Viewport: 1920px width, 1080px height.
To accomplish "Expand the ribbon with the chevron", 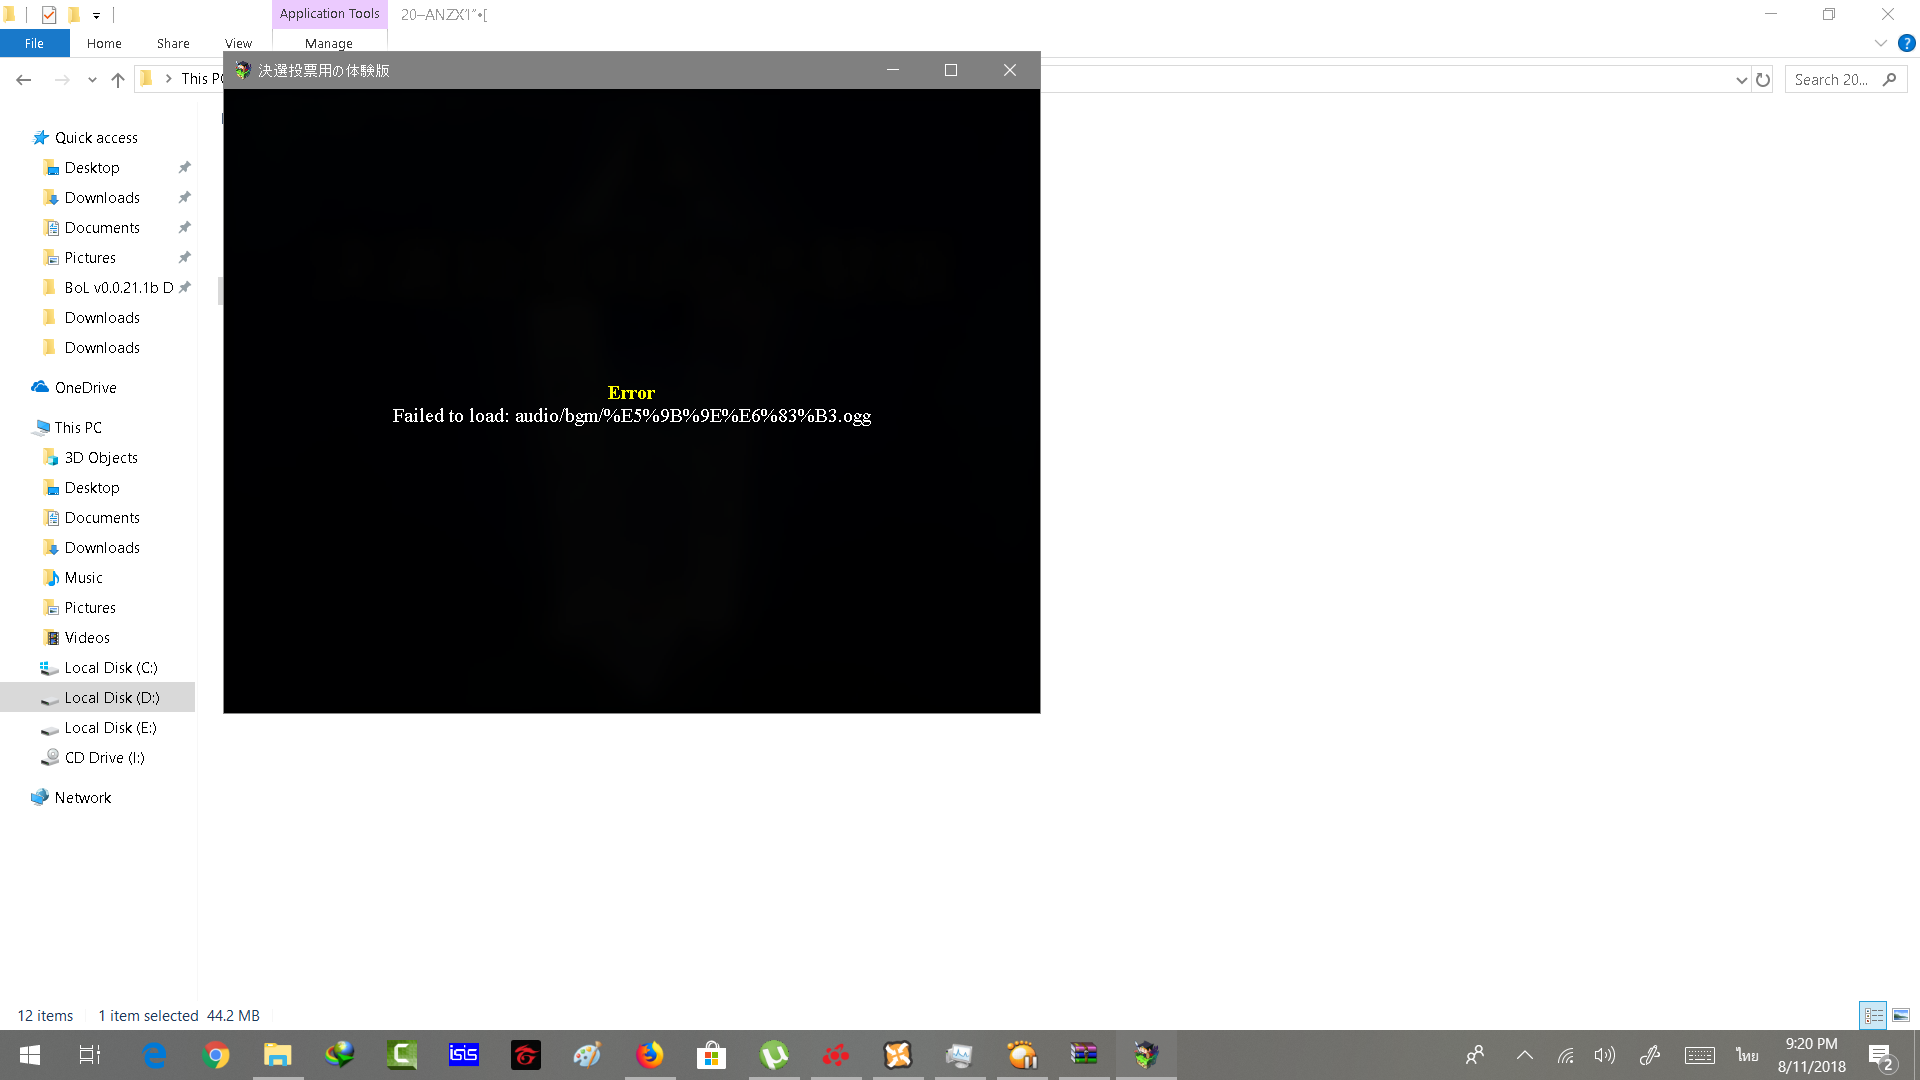I will point(1881,43).
